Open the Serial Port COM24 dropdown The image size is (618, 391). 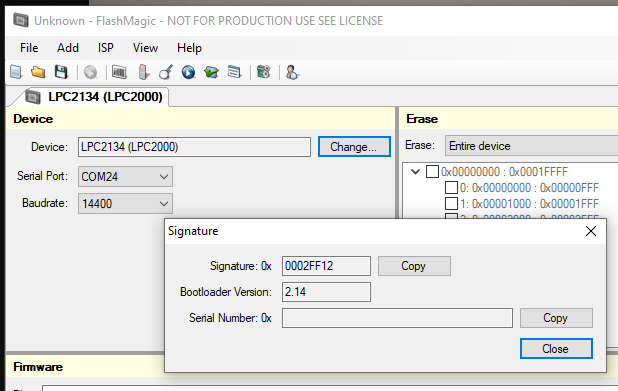(125, 177)
